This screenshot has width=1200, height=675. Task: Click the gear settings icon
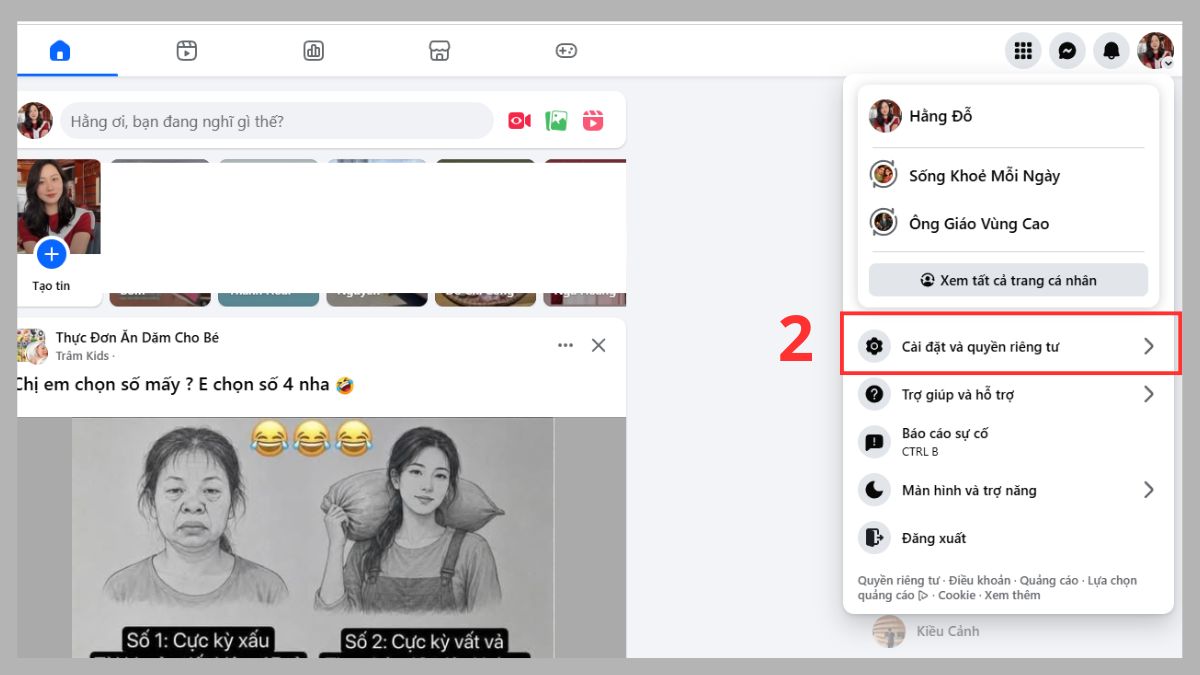tap(874, 346)
